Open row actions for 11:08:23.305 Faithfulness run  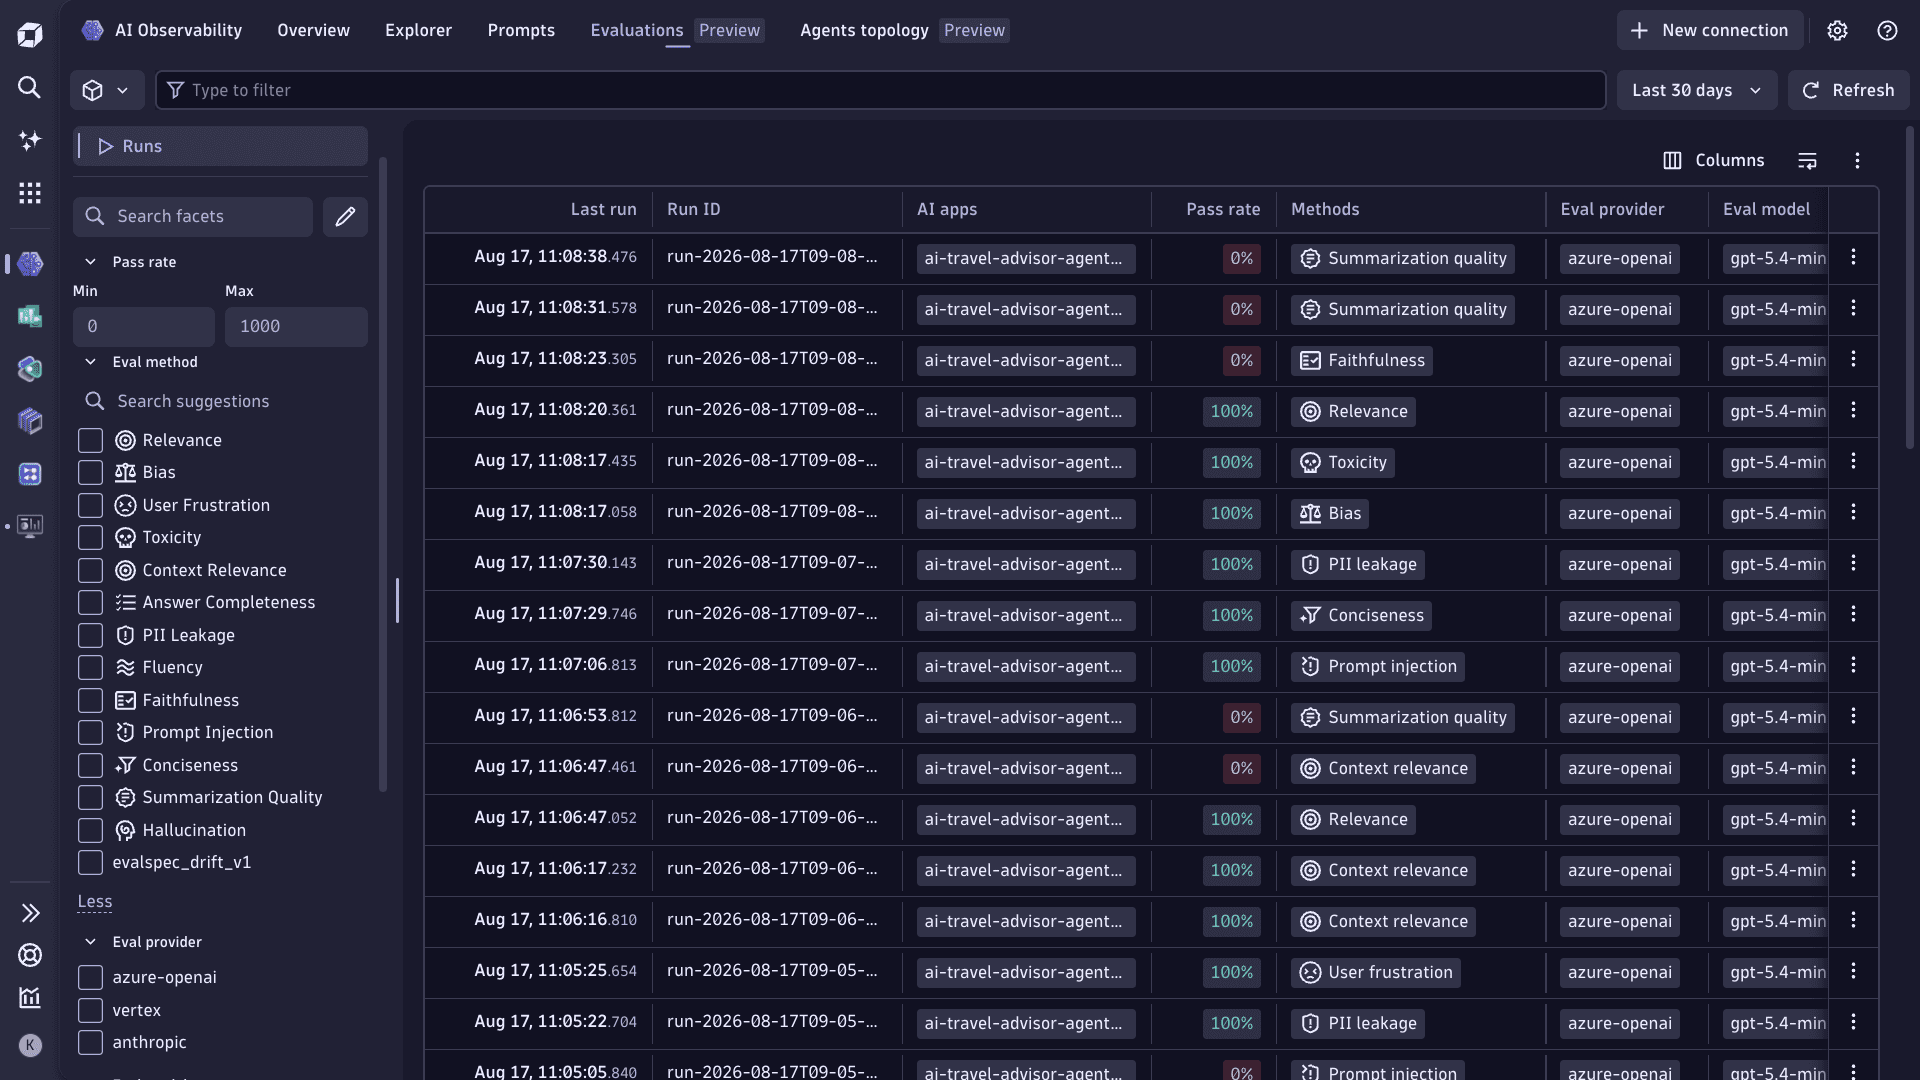point(1853,359)
